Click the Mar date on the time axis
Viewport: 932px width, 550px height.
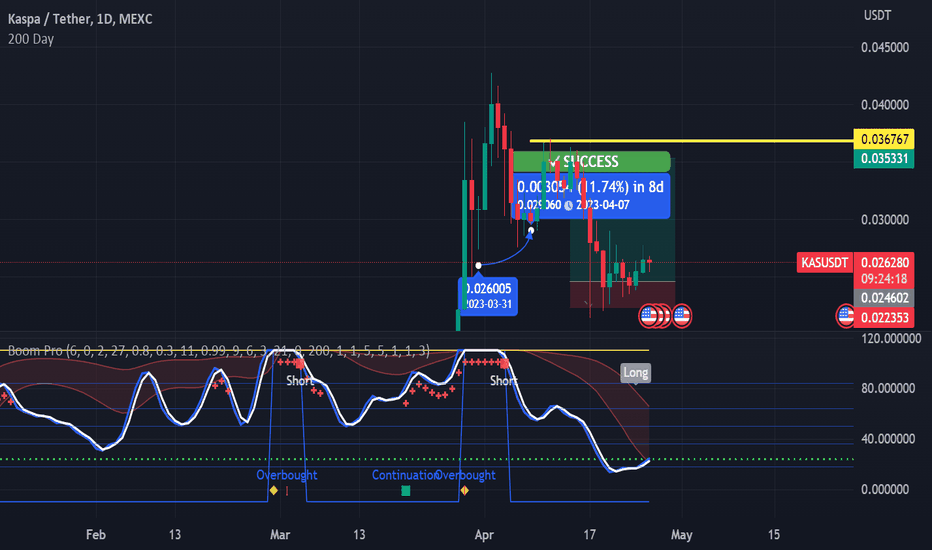pyautogui.click(x=280, y=535)
